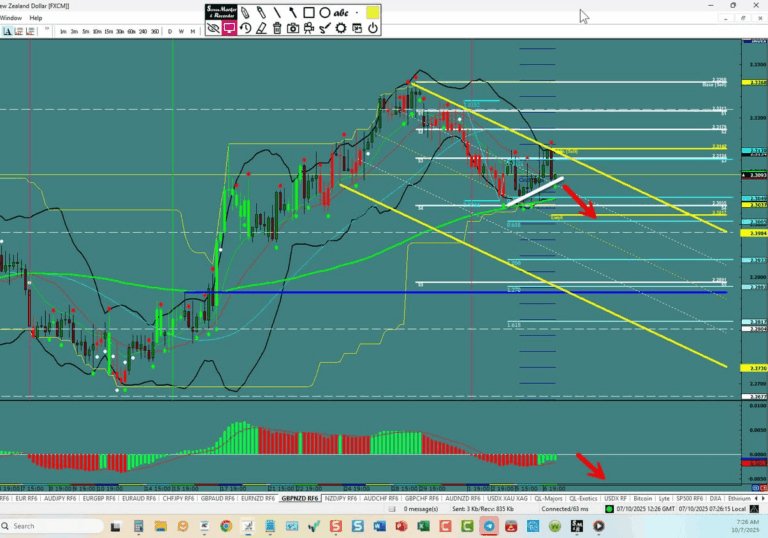Set chart to weekly W timeframe

[181, 31]
